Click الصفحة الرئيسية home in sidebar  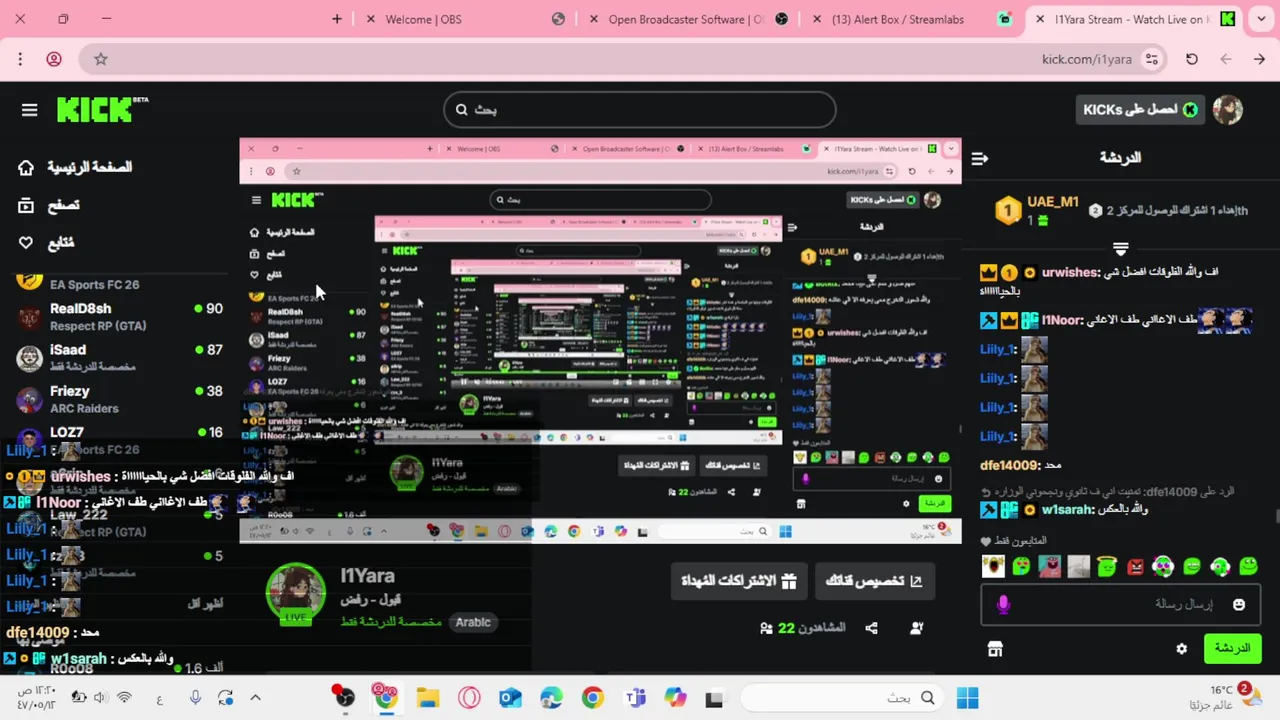[76, 167]
